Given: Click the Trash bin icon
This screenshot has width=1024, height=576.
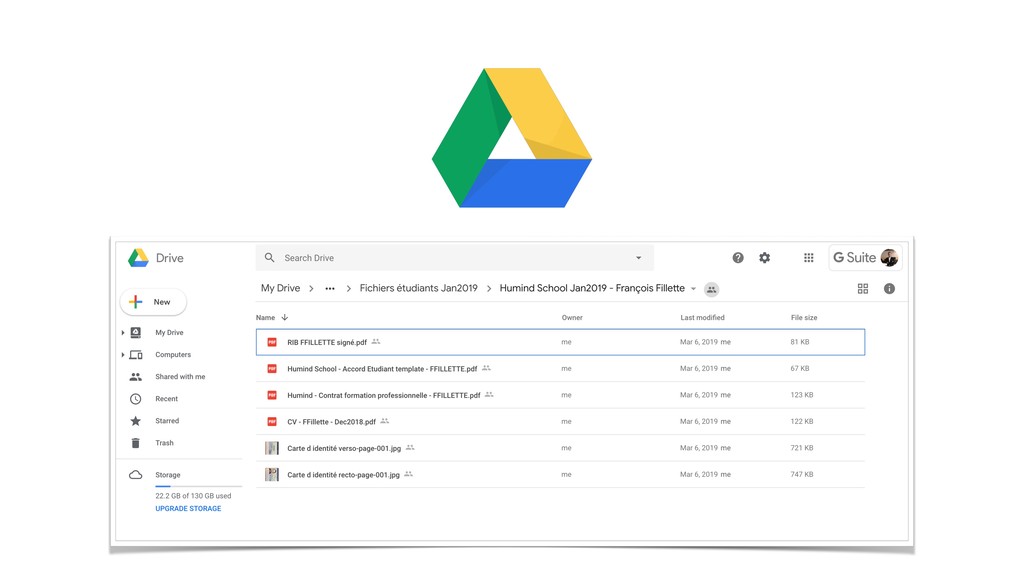Looking at the screenshot, I should coord(136,443).
